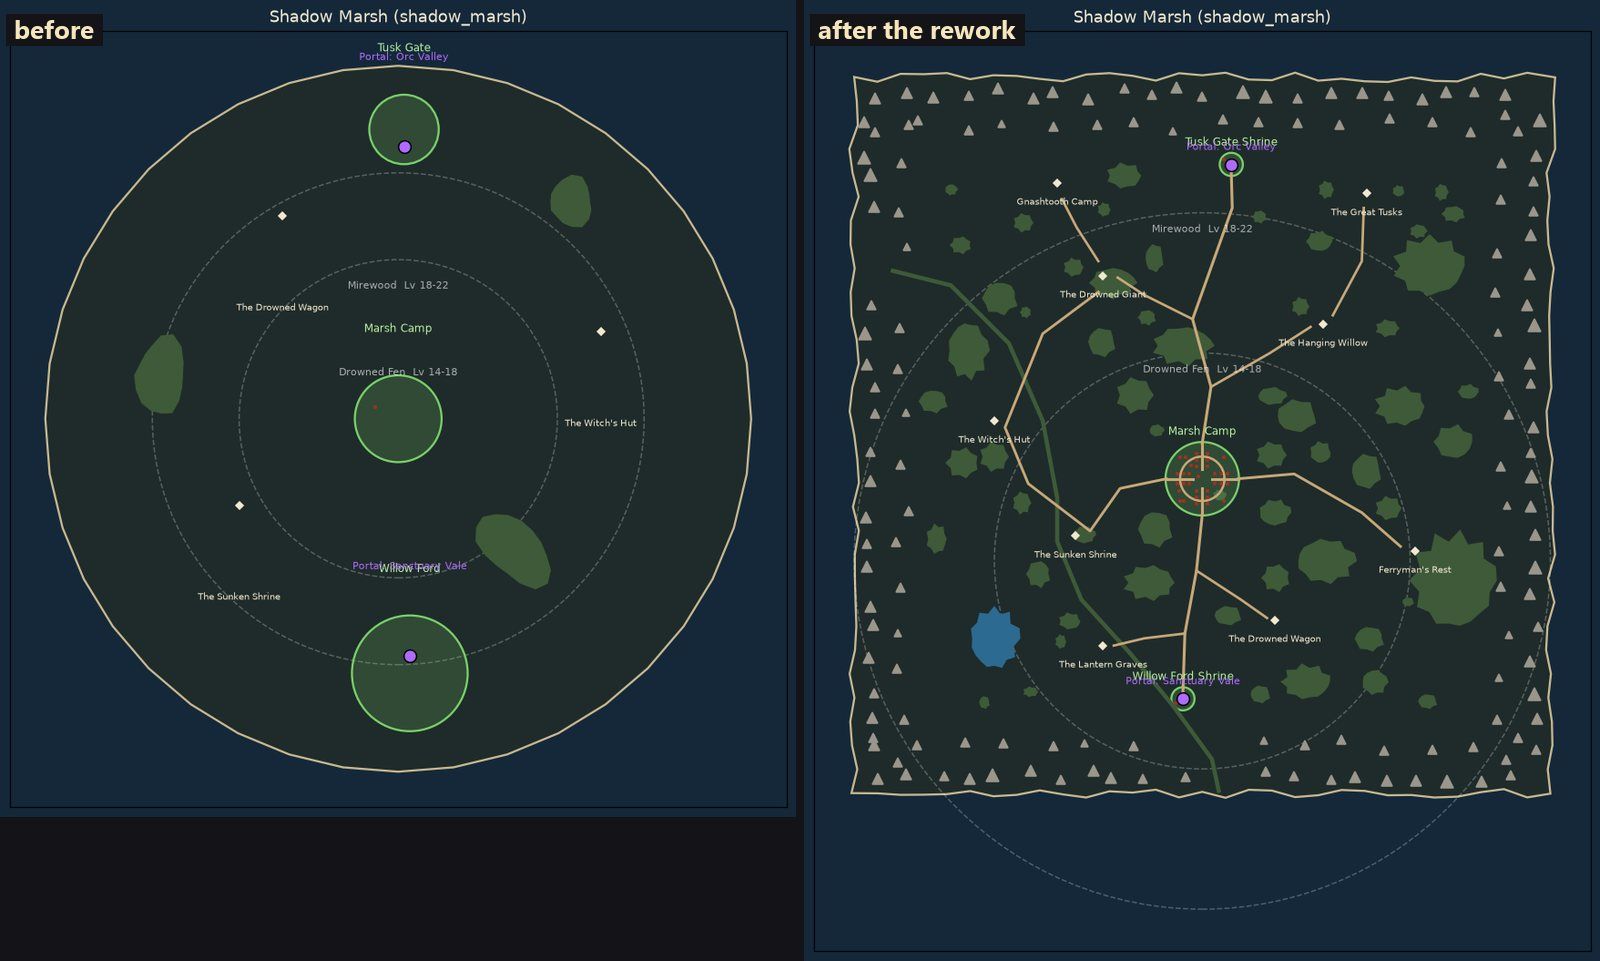Click the Shadow Marsh title above the reworked map
1600x961 pixels.
[1202, 16]
